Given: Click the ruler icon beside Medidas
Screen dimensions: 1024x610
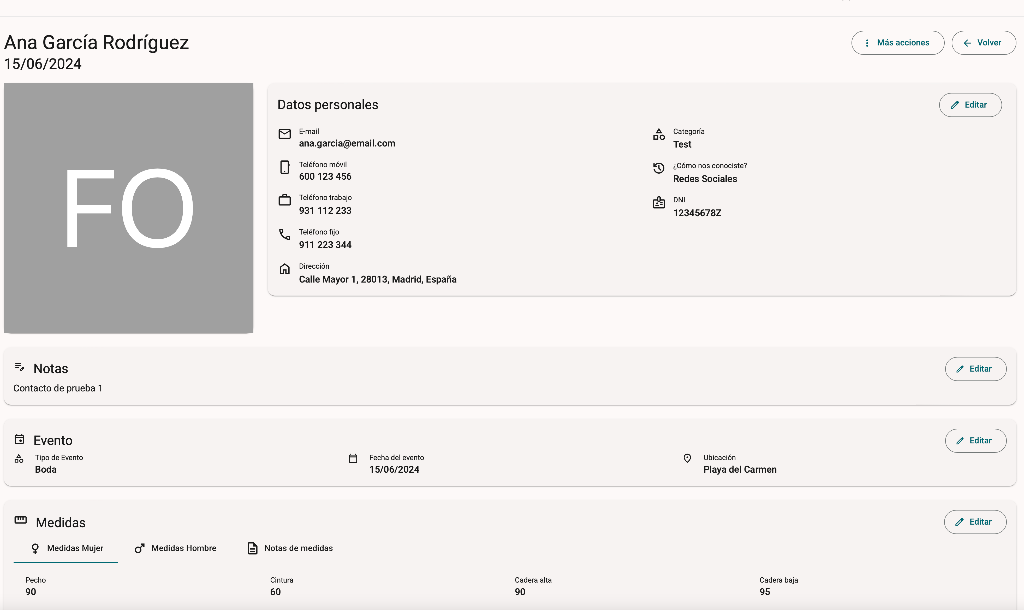Looking at the screenshot, I should [x=21, y=521].
